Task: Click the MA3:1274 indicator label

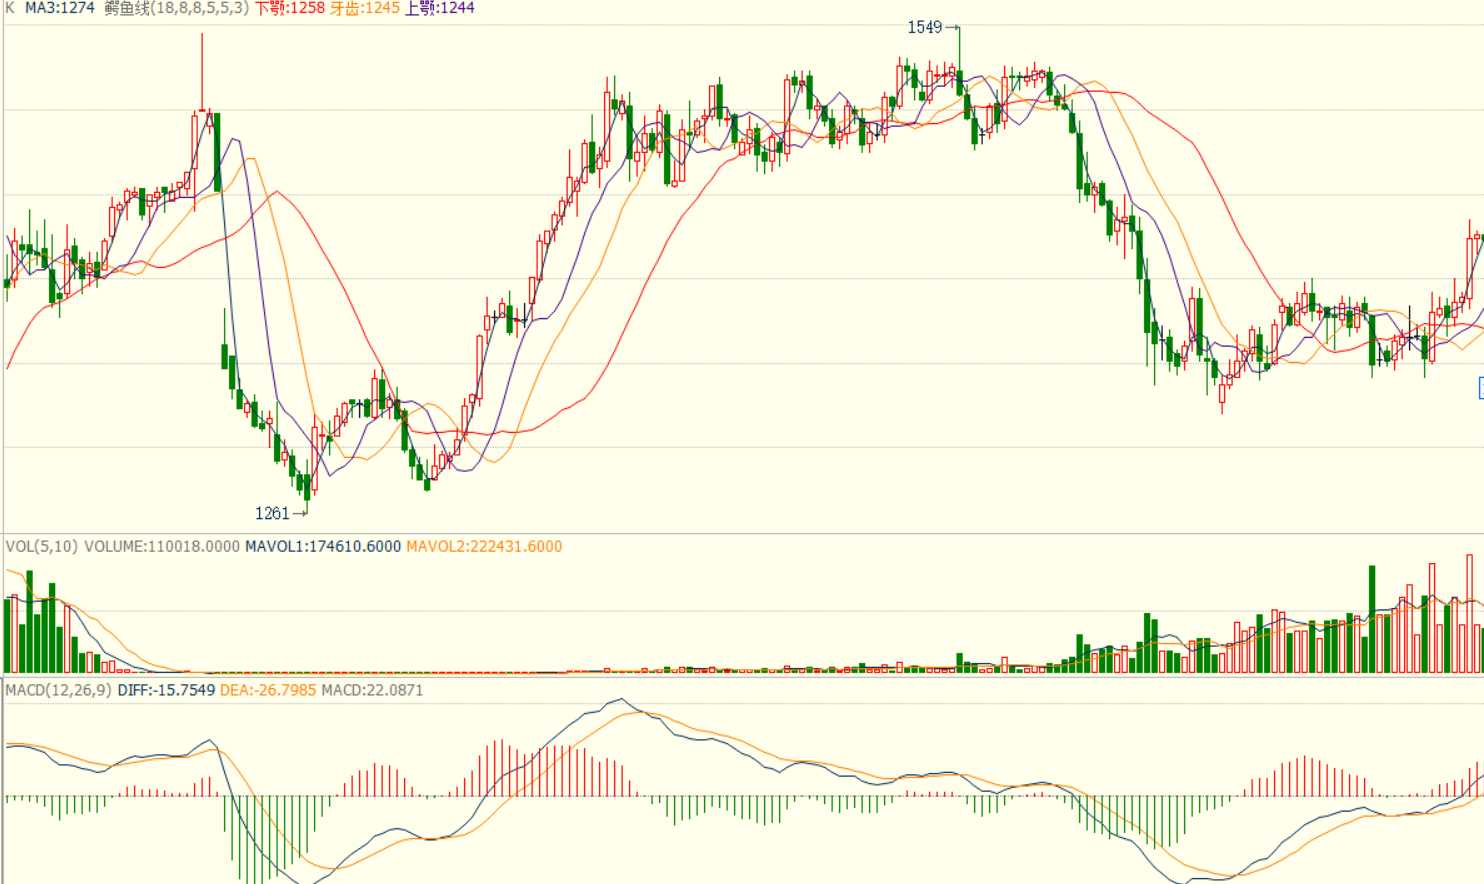Action: tap(59, 8)
